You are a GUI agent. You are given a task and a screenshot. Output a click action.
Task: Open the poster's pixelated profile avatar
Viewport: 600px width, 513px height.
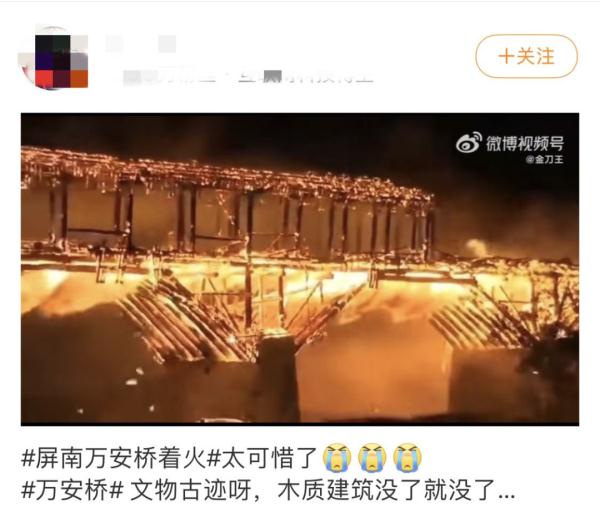(54, 58)
